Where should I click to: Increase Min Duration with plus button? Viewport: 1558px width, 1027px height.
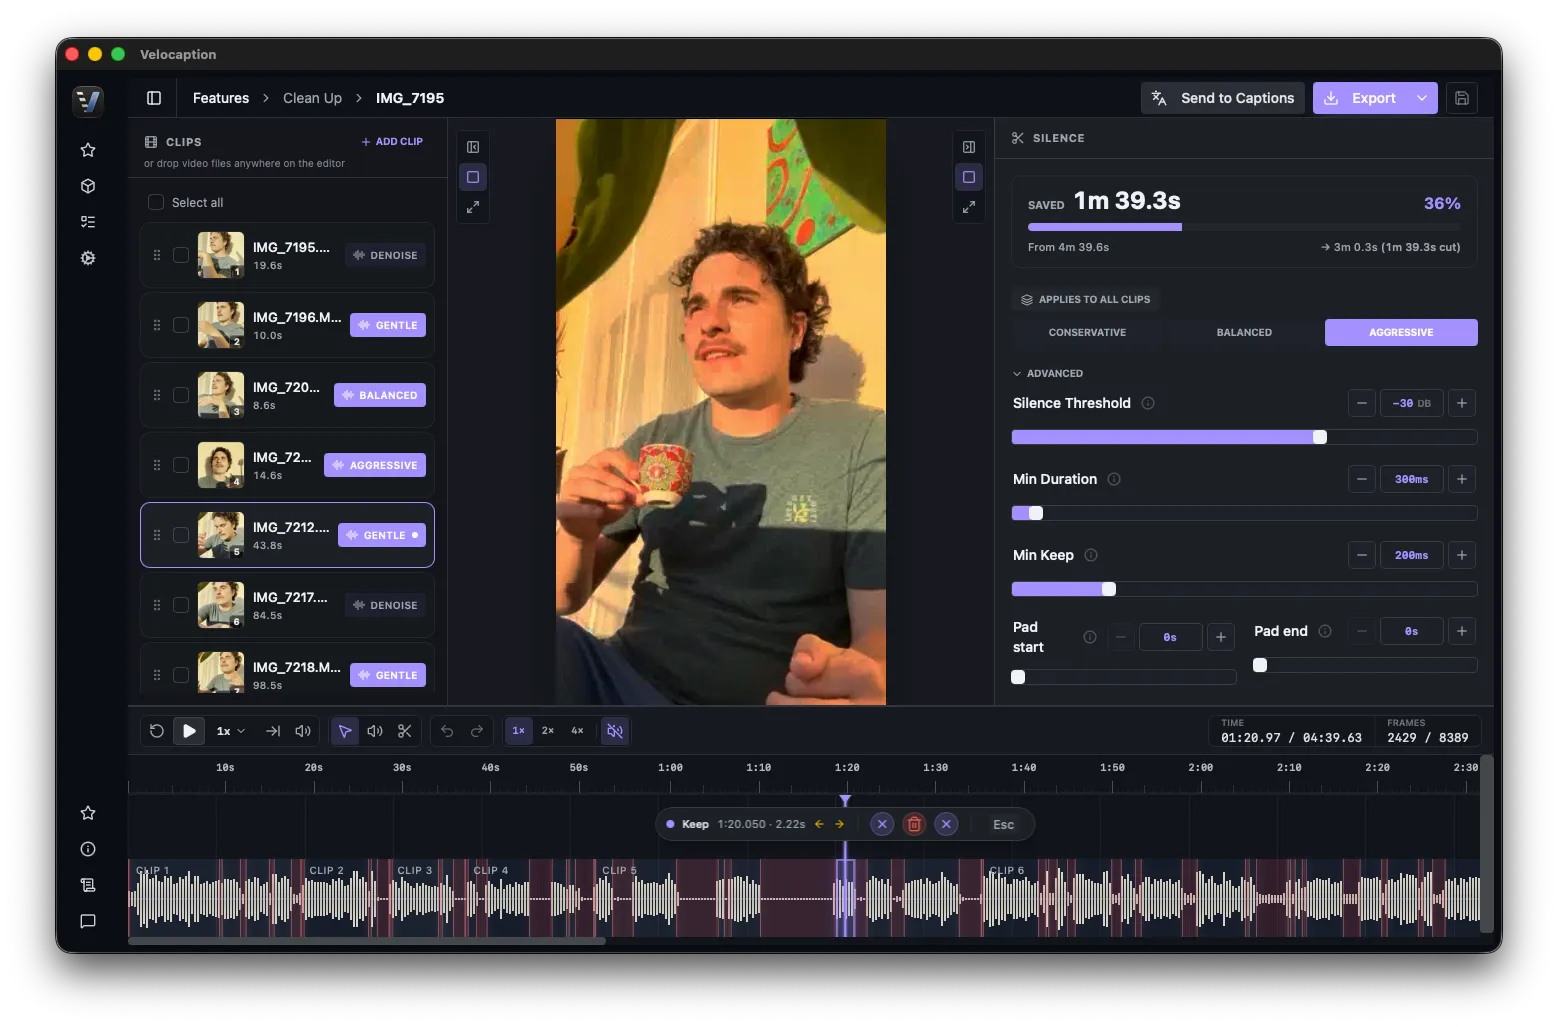[x=1462, y=479]
